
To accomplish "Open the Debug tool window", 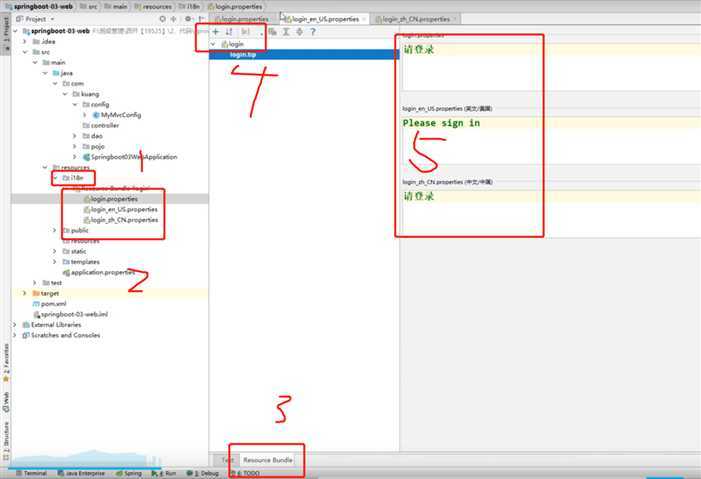I will point(203,473).
